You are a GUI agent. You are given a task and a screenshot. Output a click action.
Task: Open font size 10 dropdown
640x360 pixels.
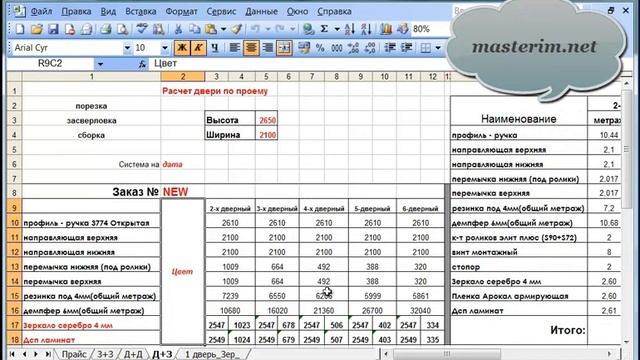tap(165, 48)
